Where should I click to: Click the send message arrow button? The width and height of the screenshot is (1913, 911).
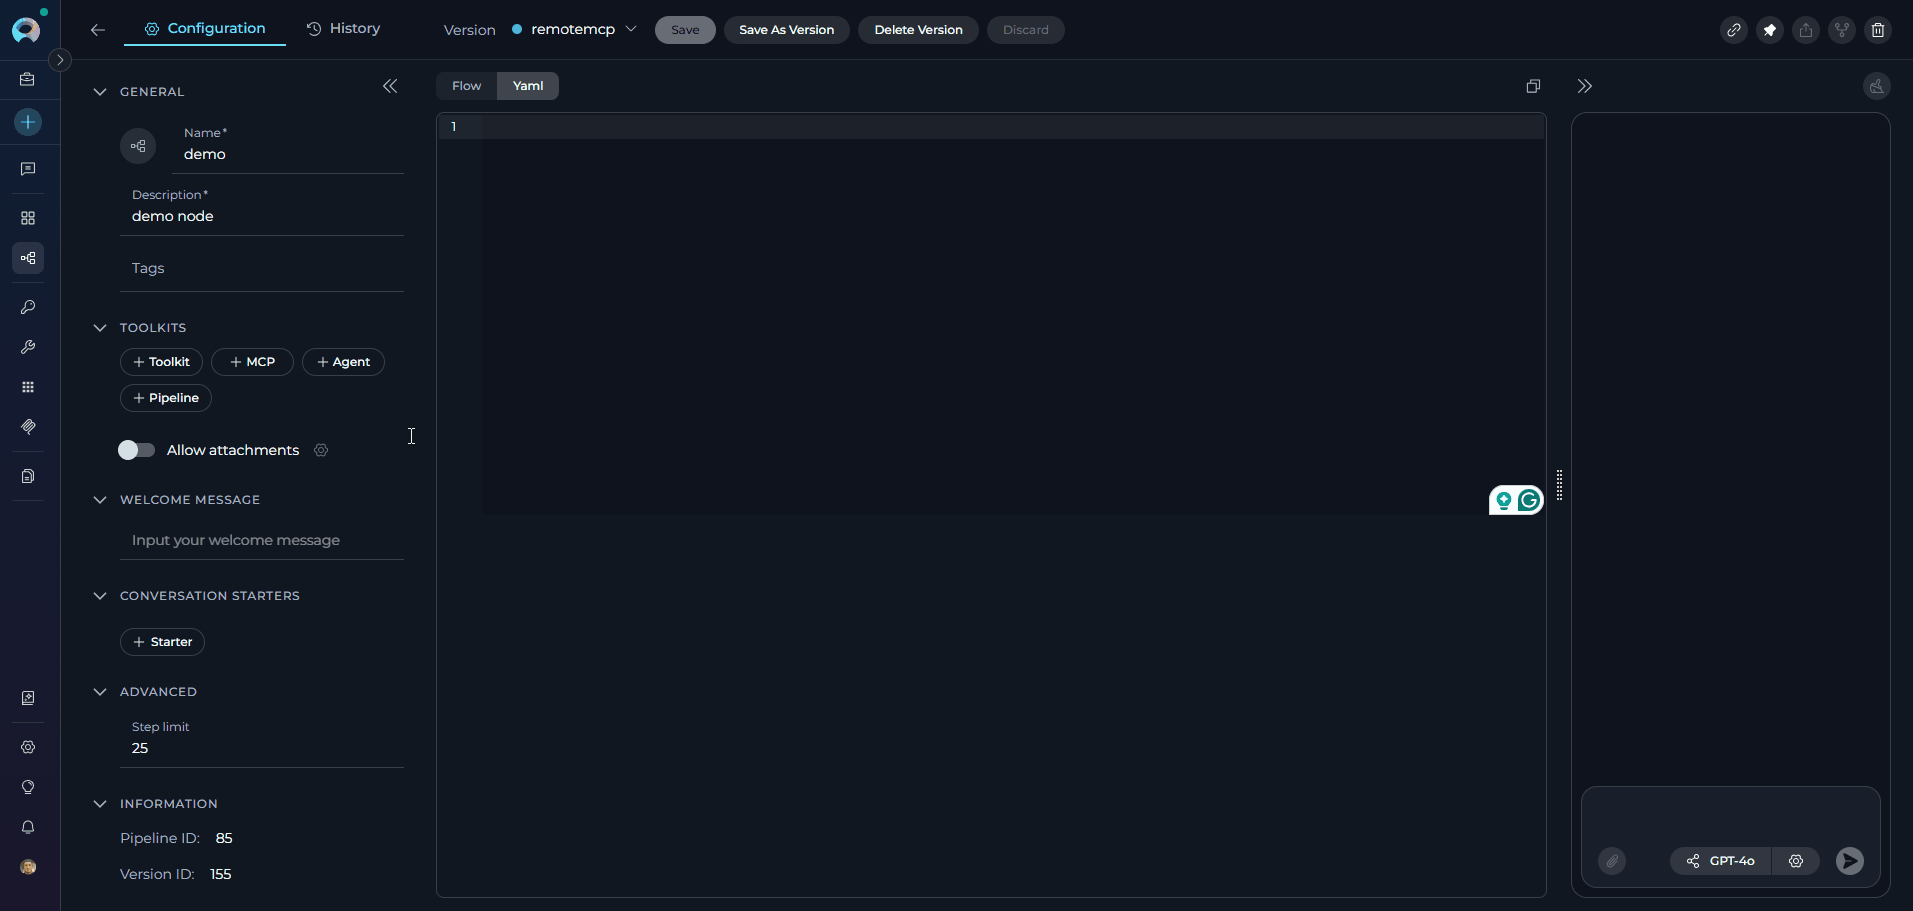point(1849,861)
